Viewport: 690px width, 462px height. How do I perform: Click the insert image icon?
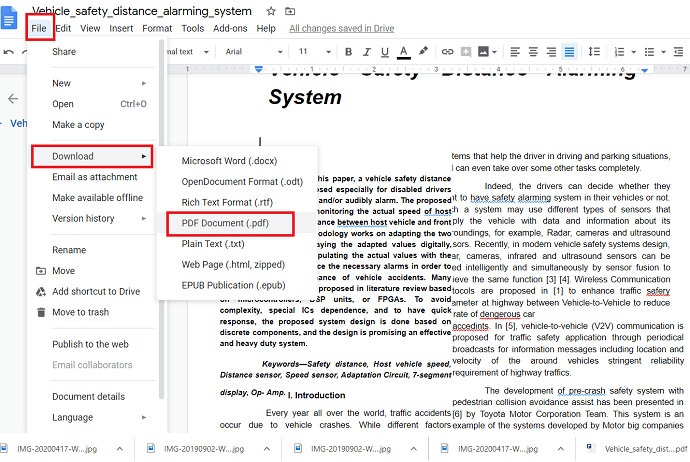(483, 52)
